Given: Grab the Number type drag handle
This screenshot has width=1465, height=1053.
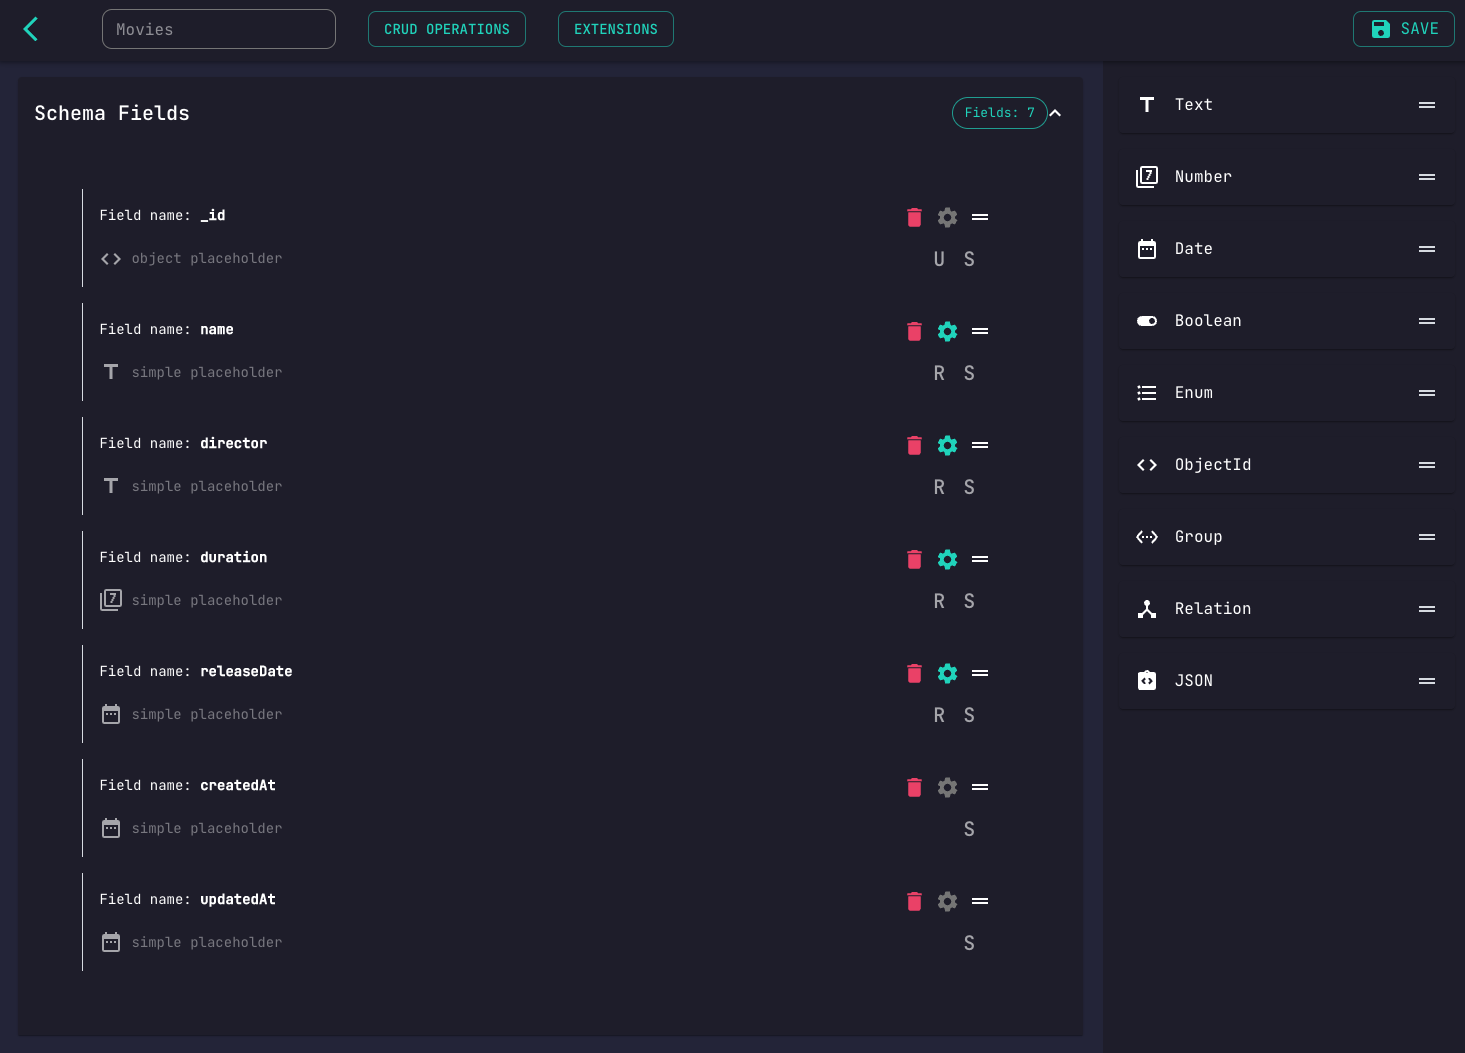Looking at the screenshot, I should click(1427, 177).
